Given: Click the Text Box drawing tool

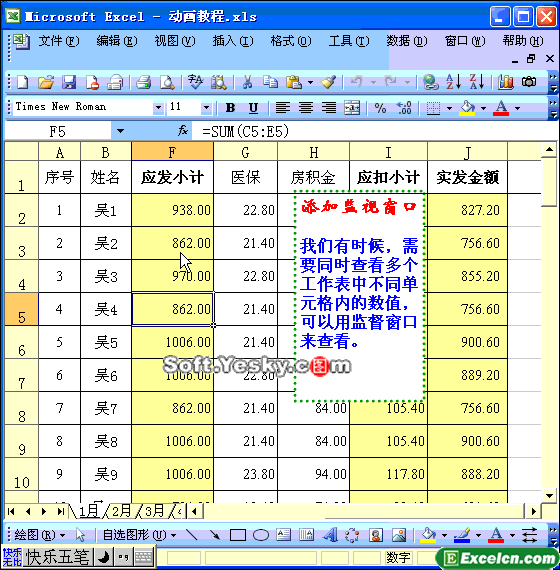Looking at the screenshot, I should pyautogui.click(x=284, y=534).
